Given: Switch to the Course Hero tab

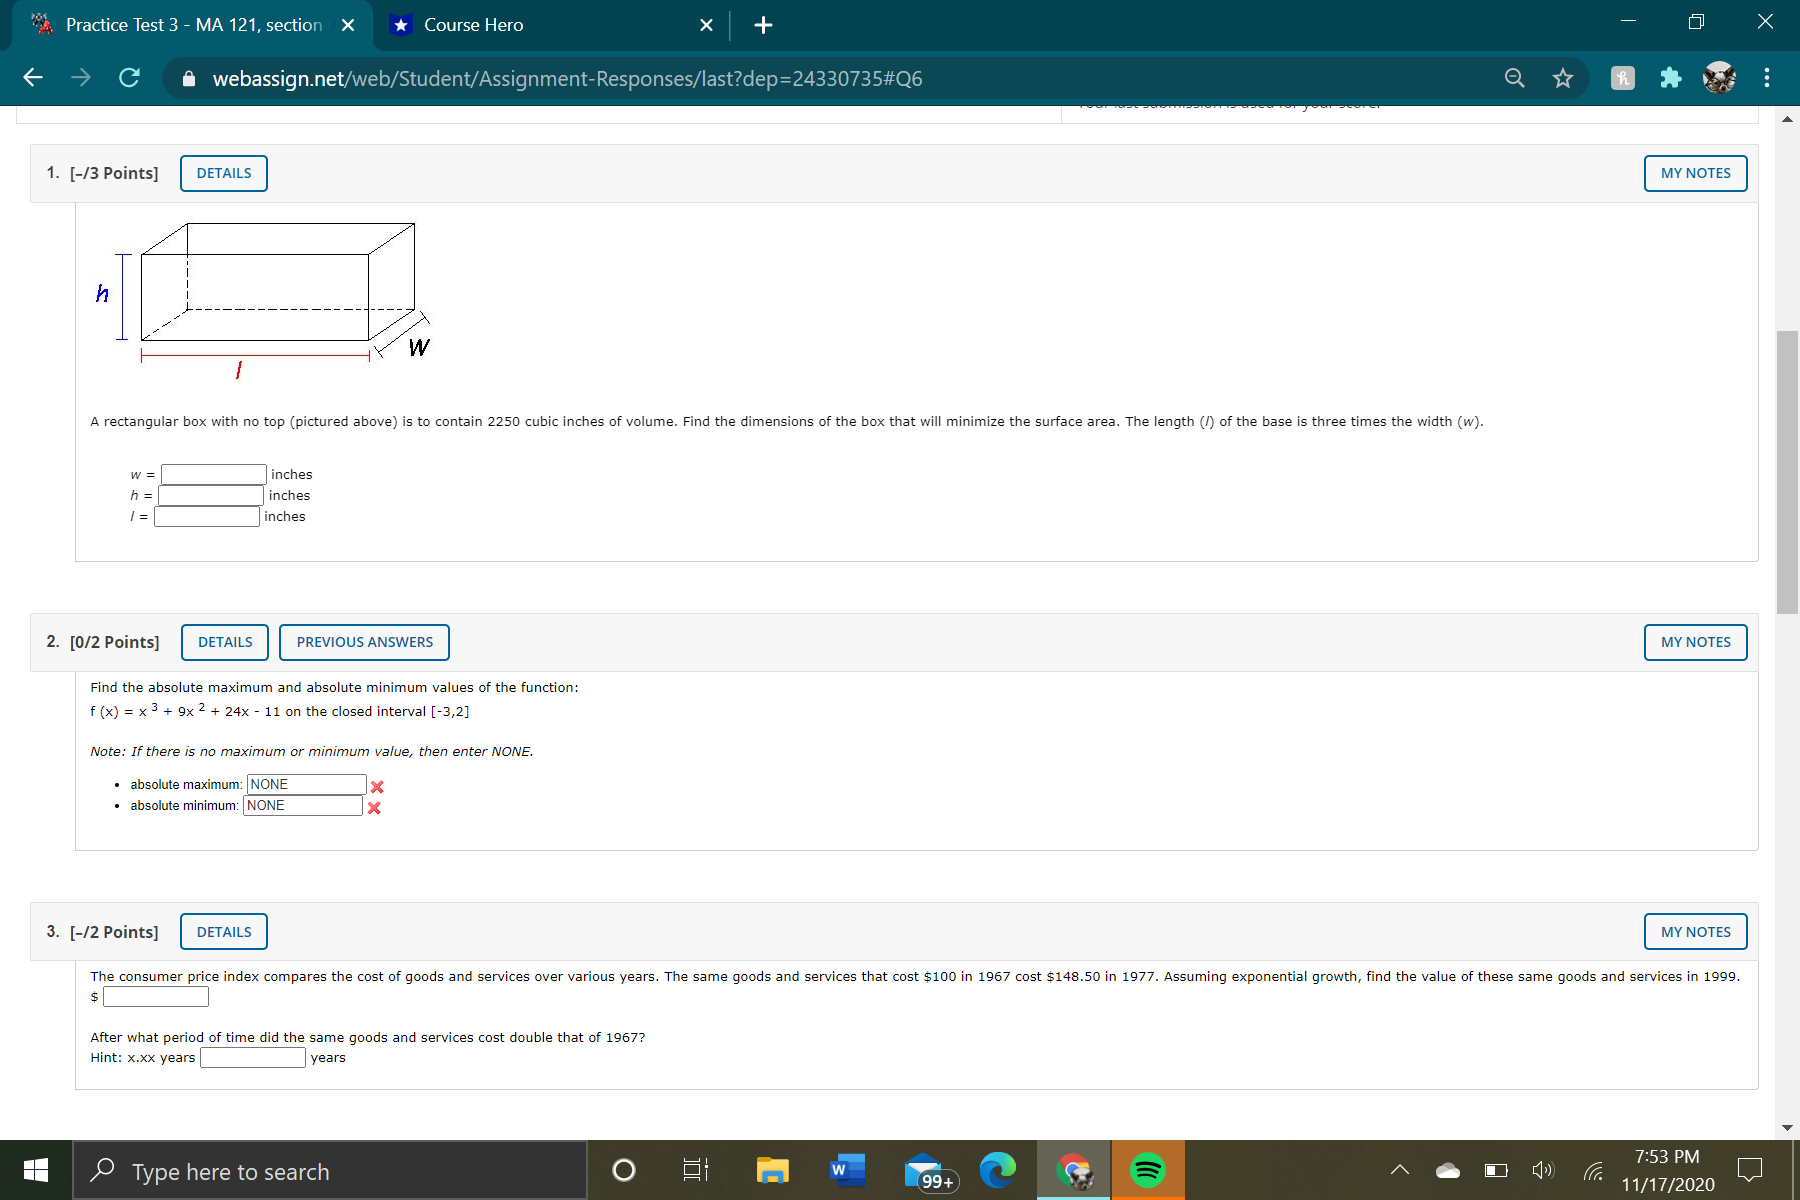Looking at the screenshot, I should point(472,25).
